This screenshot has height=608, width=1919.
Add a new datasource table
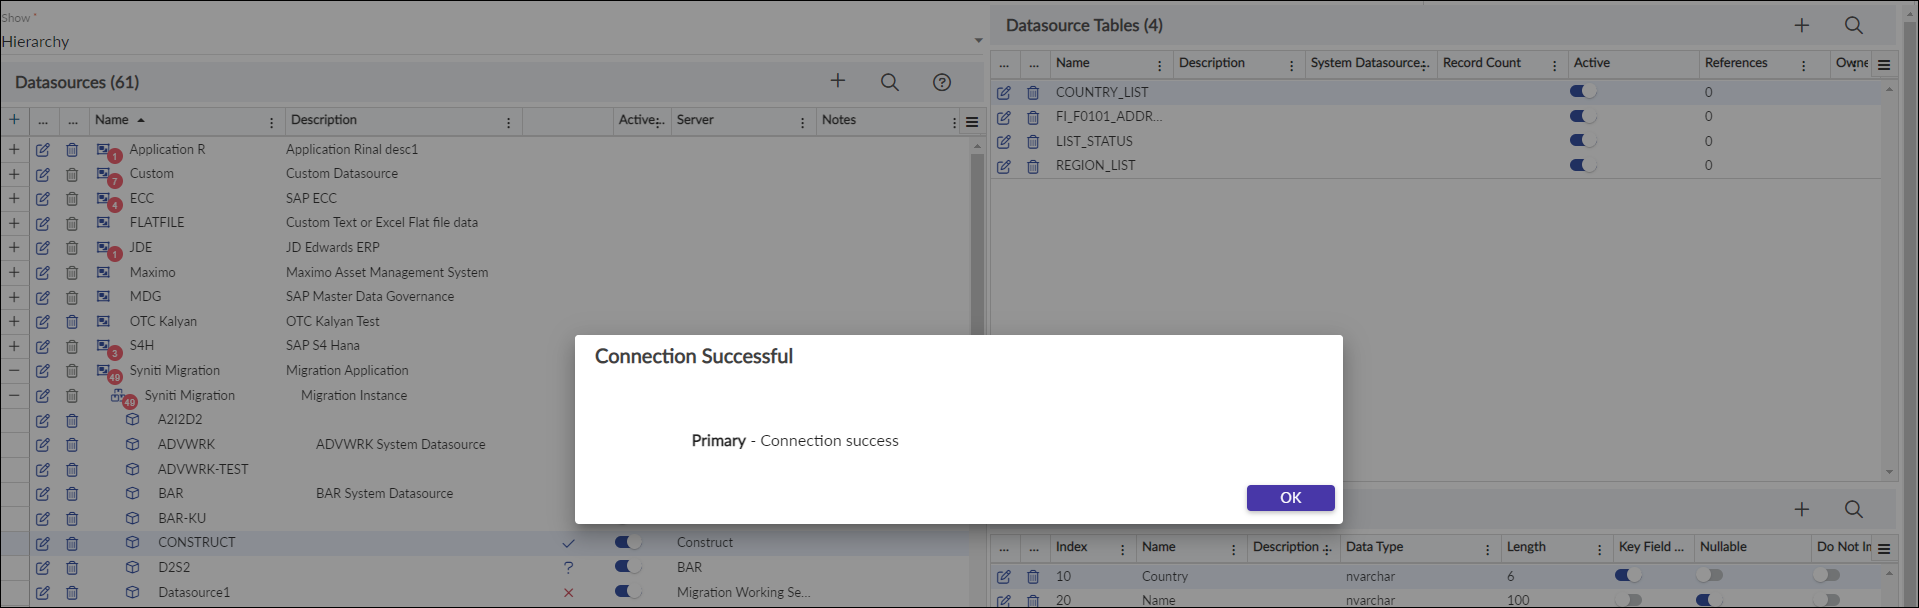click(x=1802, y=25)
